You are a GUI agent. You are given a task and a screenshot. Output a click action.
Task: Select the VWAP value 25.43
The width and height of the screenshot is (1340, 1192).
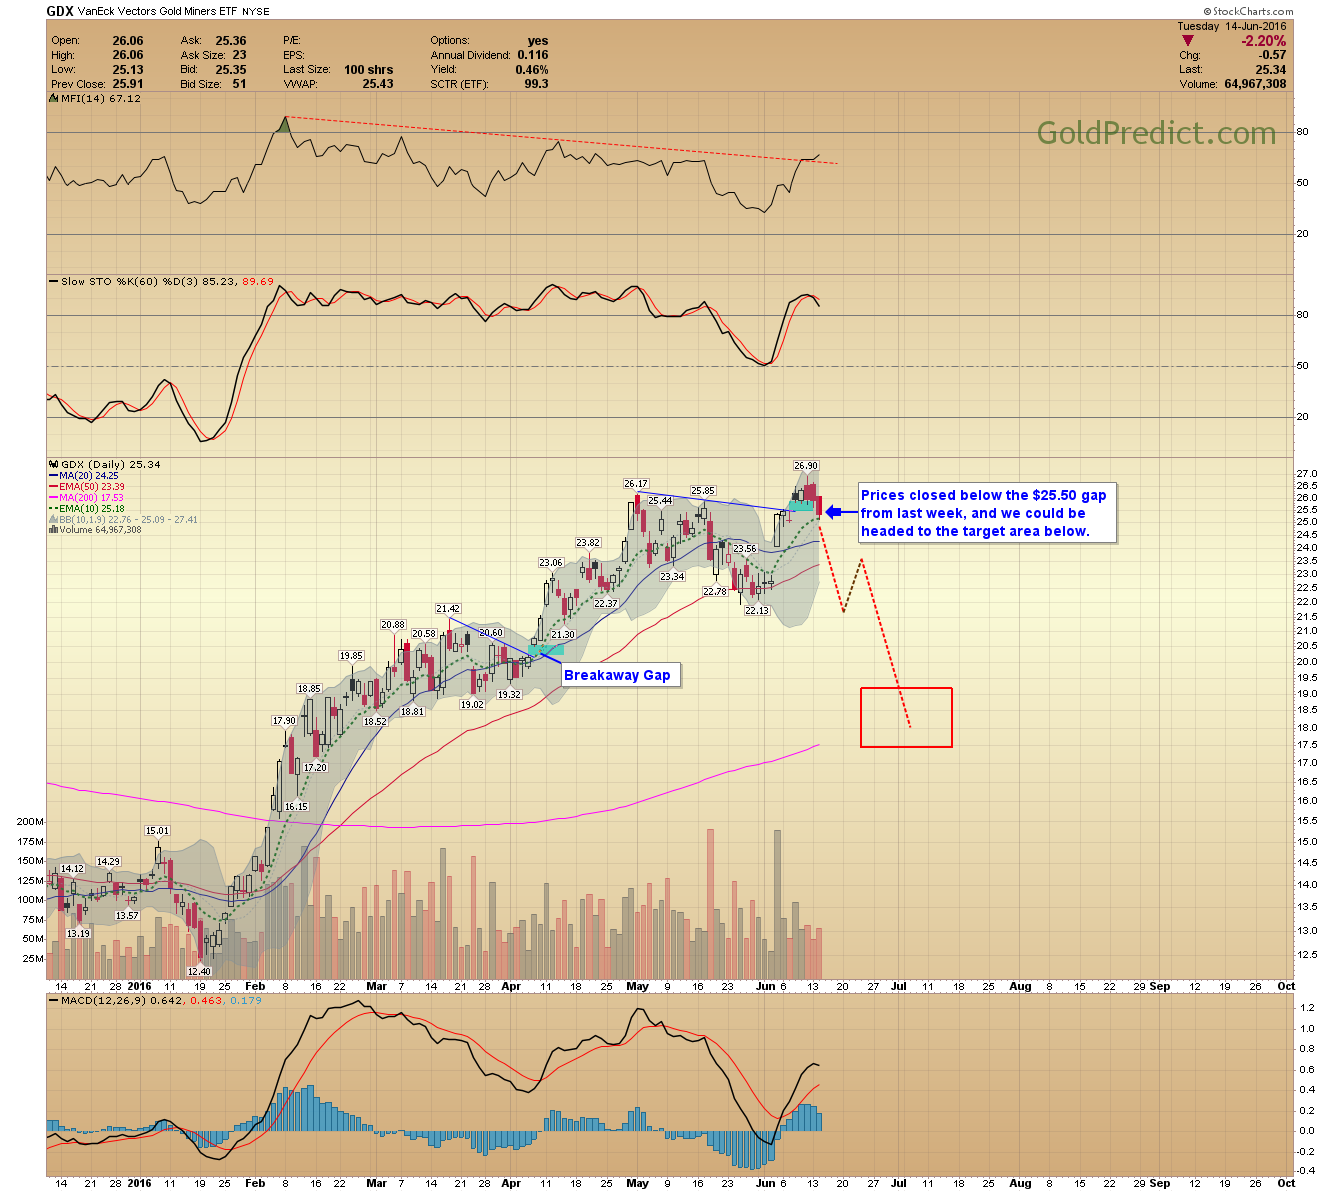pyautogui.click(x=378, y=84)
